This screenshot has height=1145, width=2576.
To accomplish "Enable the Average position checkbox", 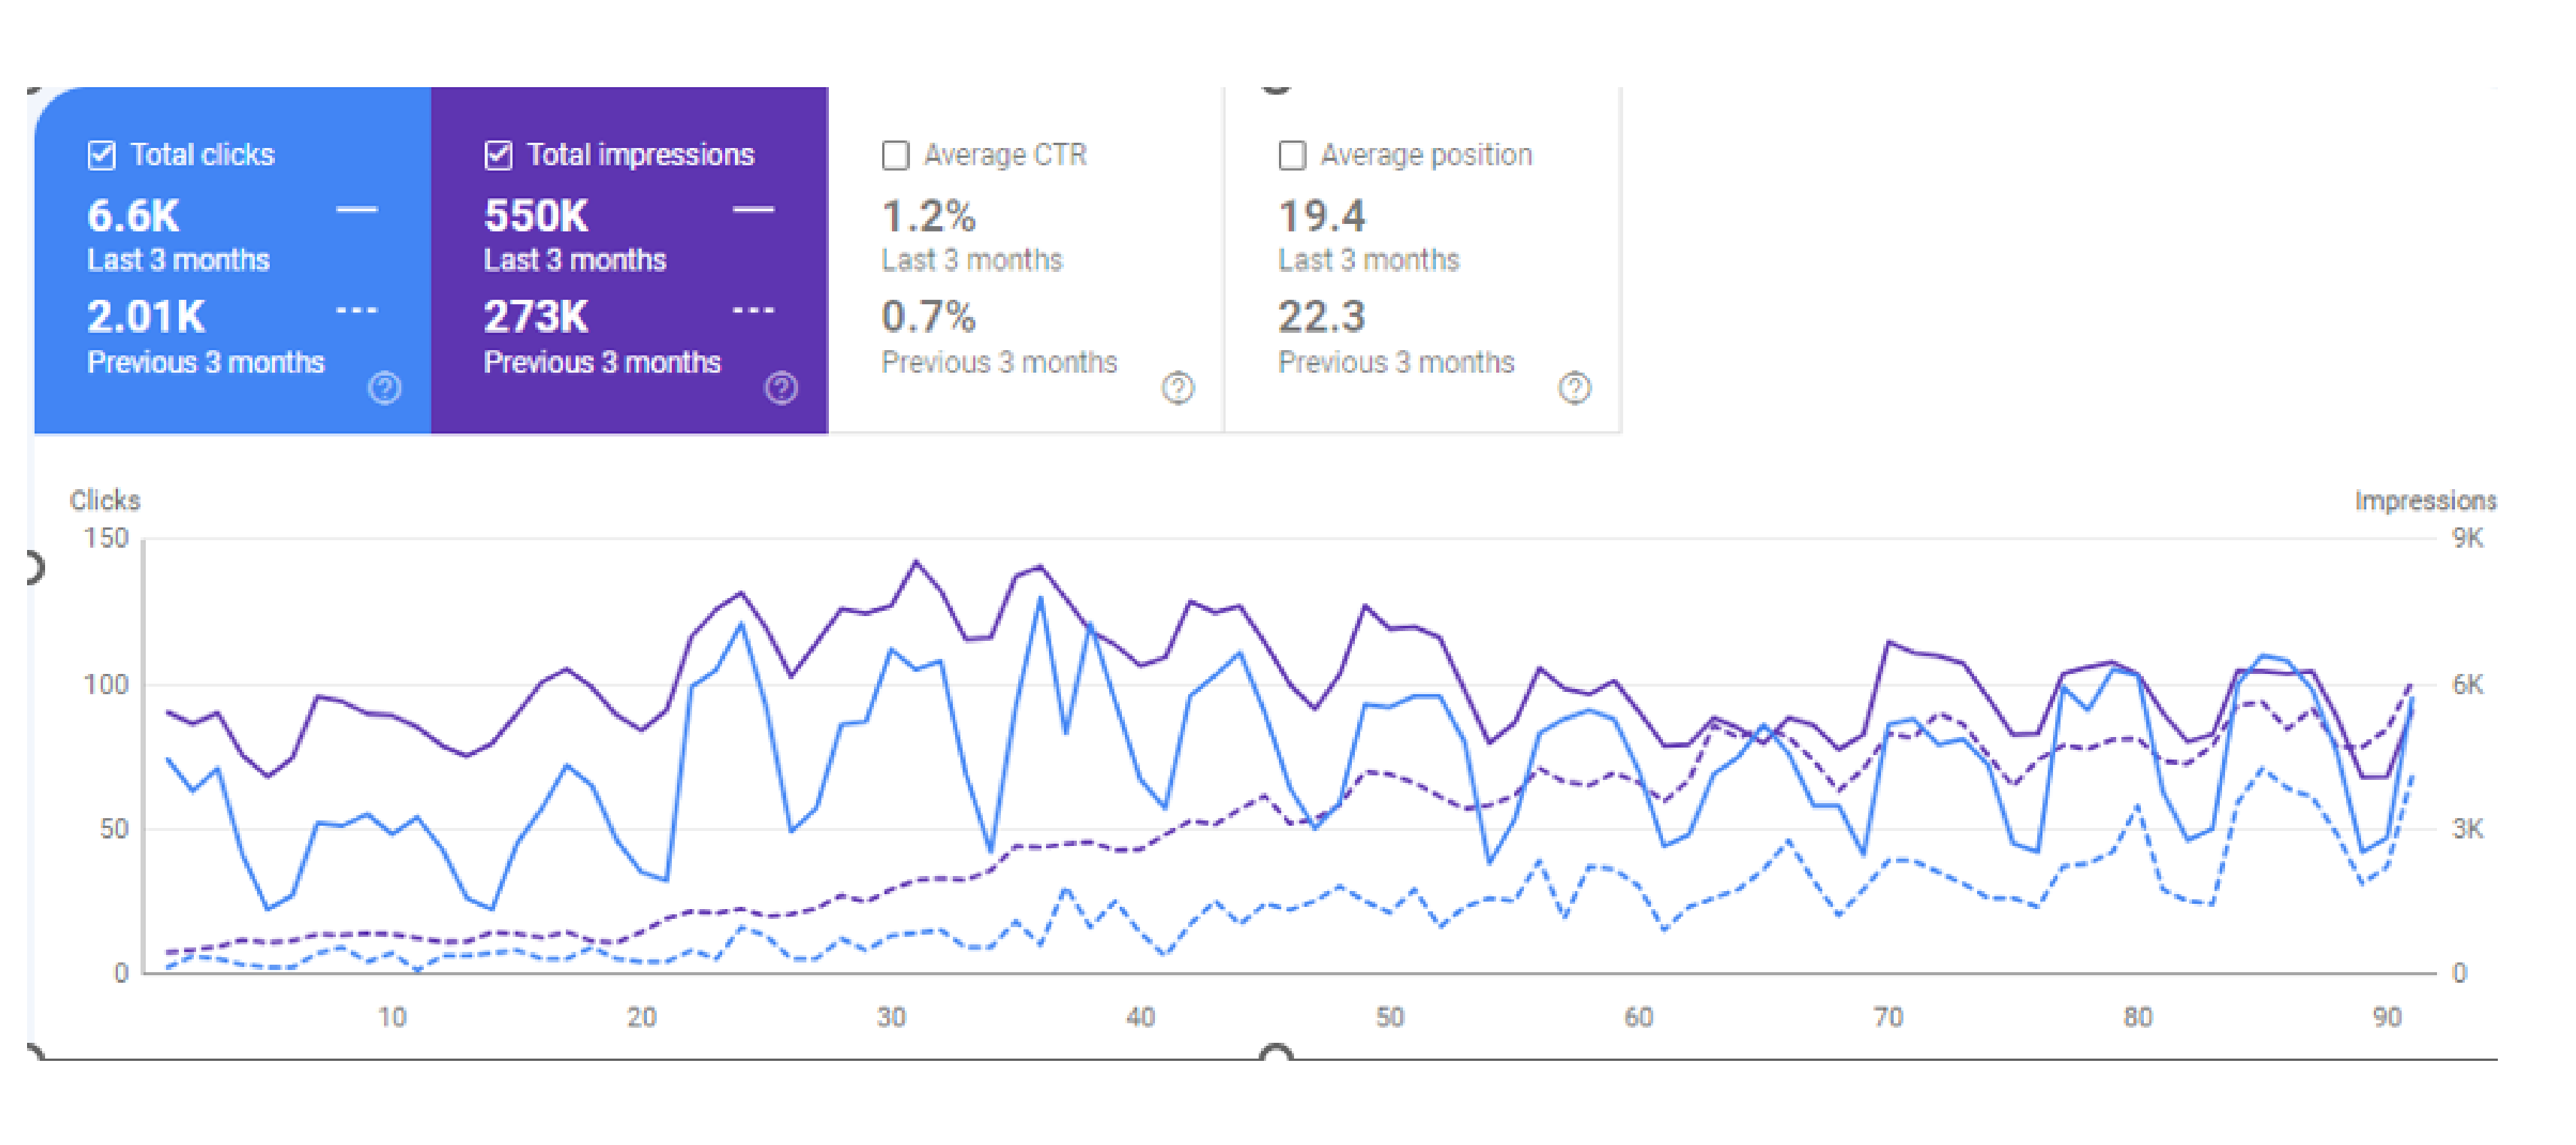I will [1292, 156].
